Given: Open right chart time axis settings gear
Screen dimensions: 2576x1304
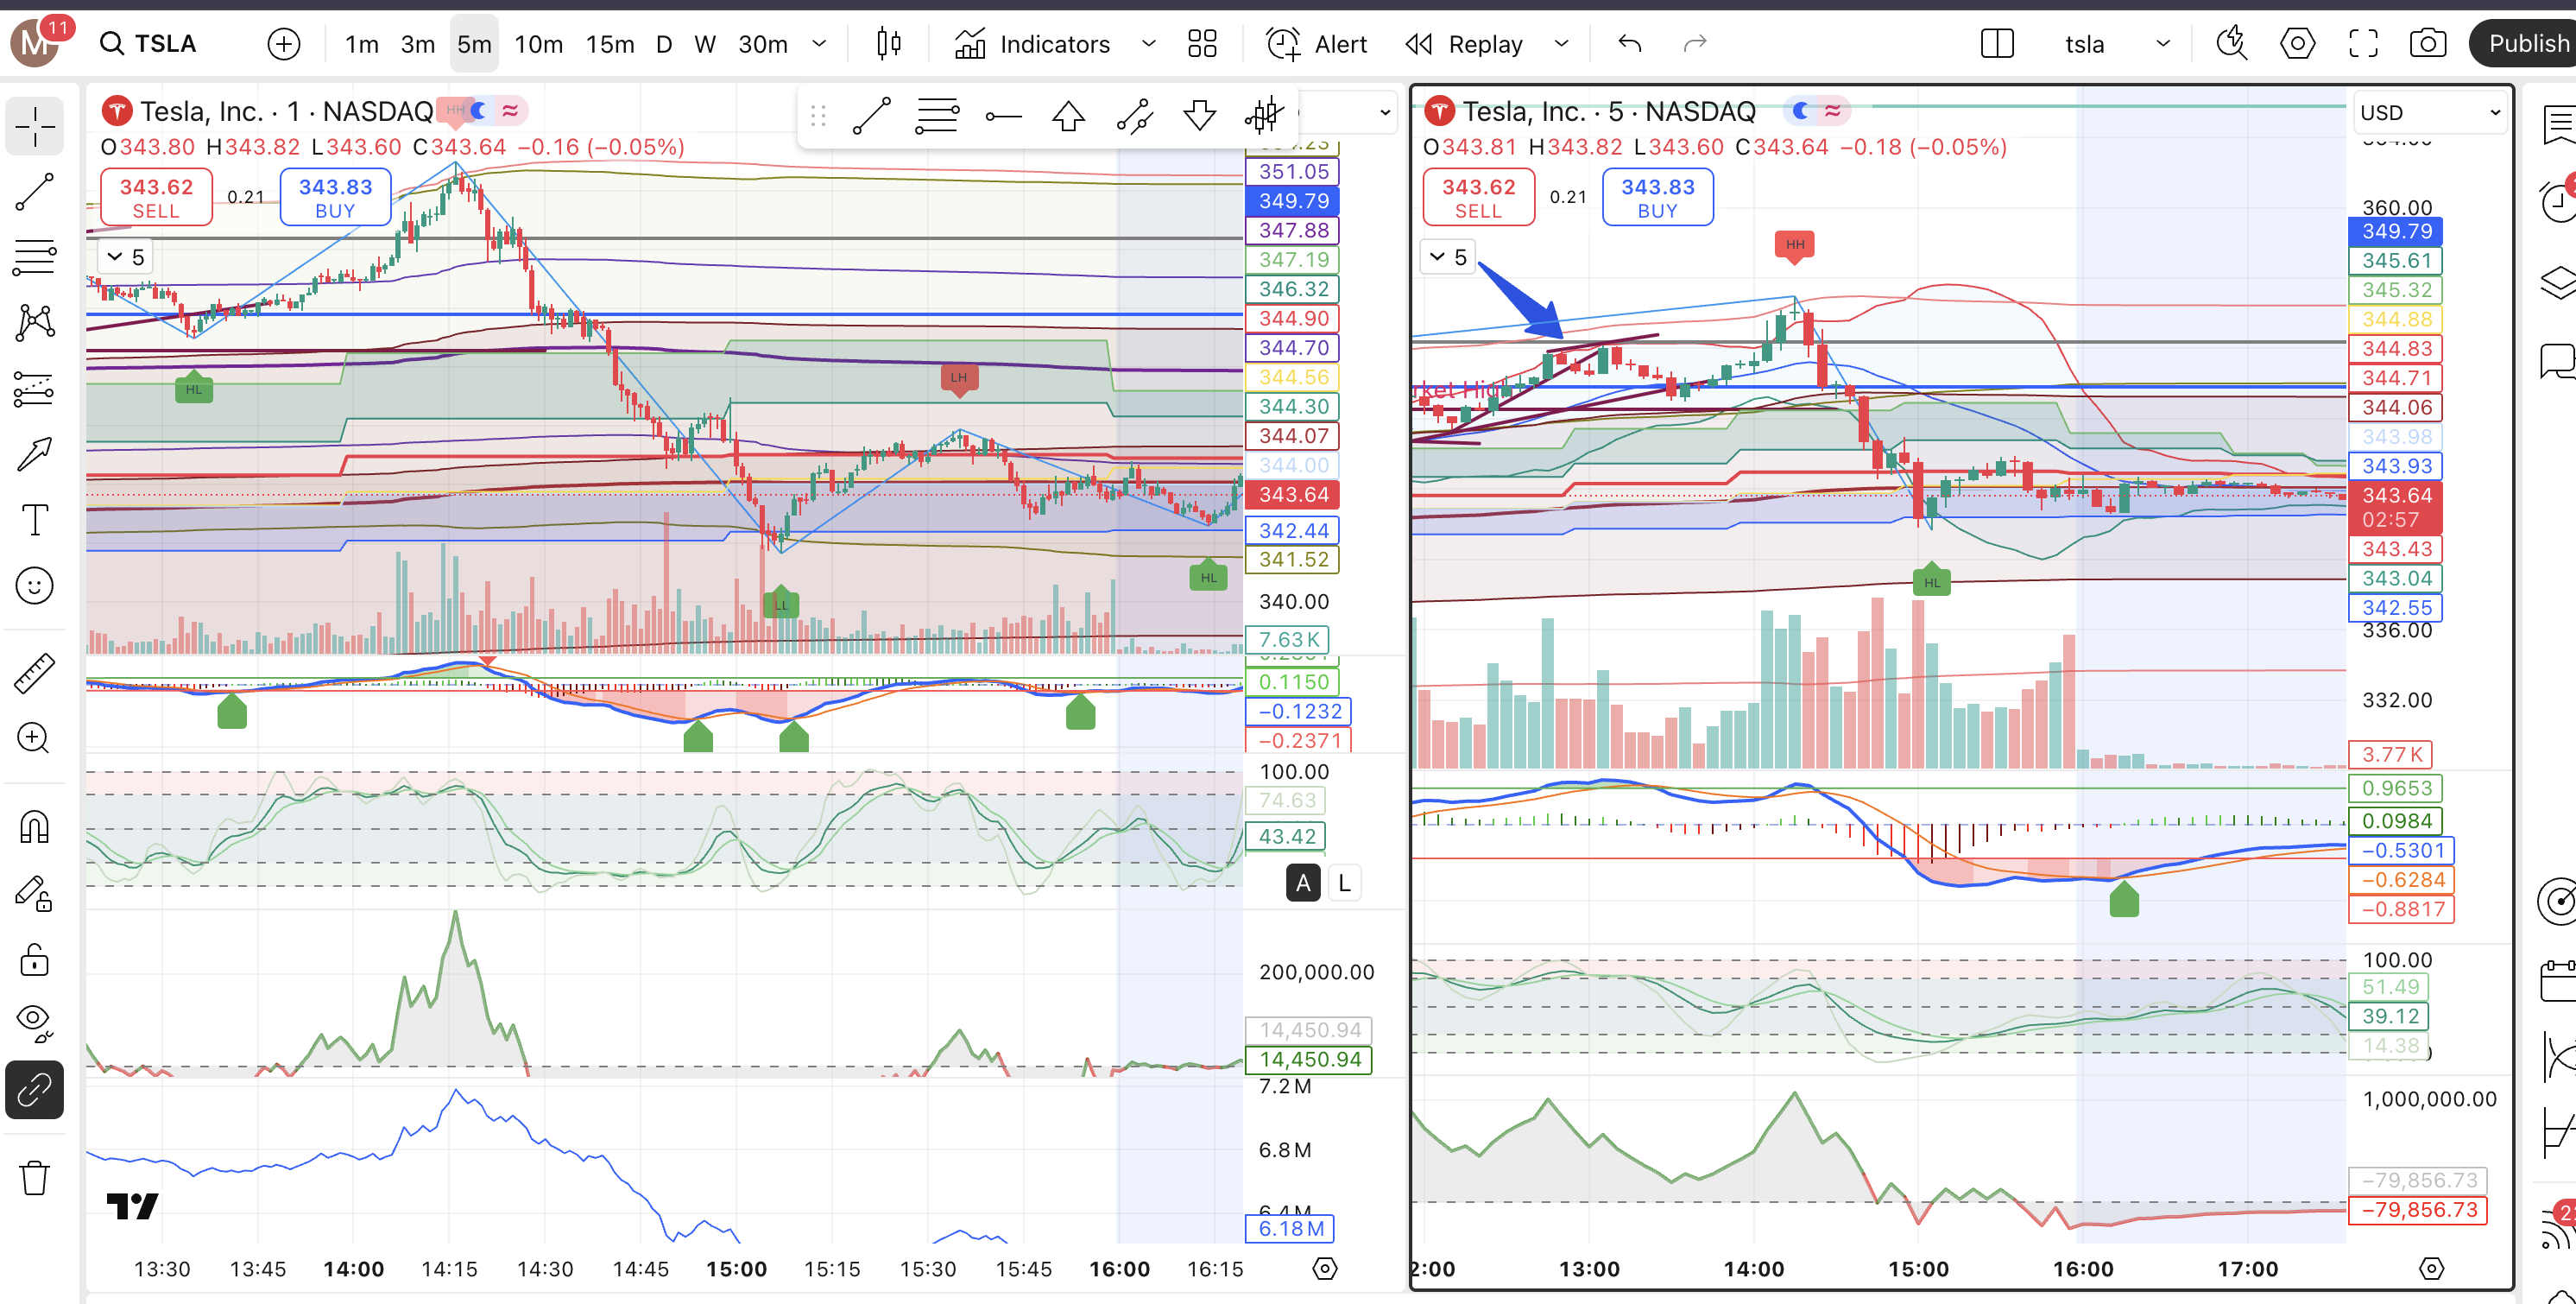Looking at the screenshot, I should pyautogui.click(x=2432, y=1268).
